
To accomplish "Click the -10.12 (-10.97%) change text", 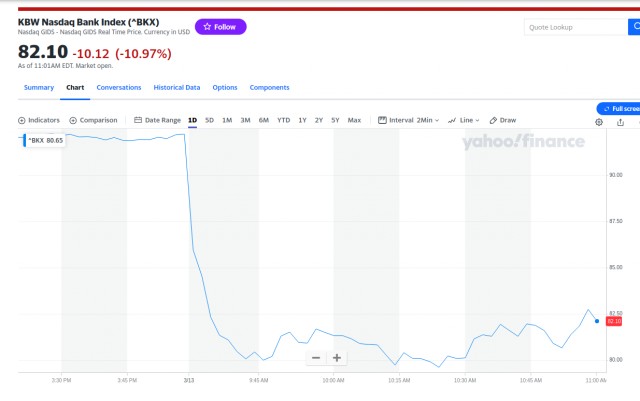I will [x=122, y=53].
